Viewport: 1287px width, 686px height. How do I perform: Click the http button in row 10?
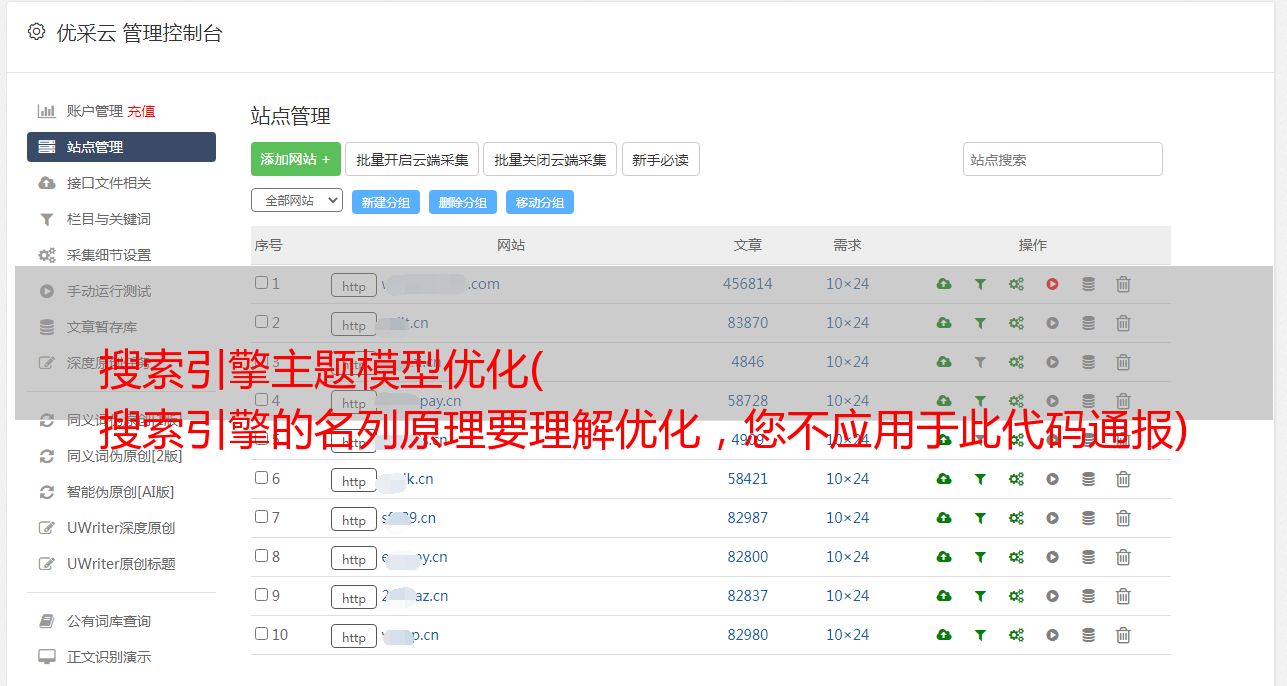[x=354, y=637]
